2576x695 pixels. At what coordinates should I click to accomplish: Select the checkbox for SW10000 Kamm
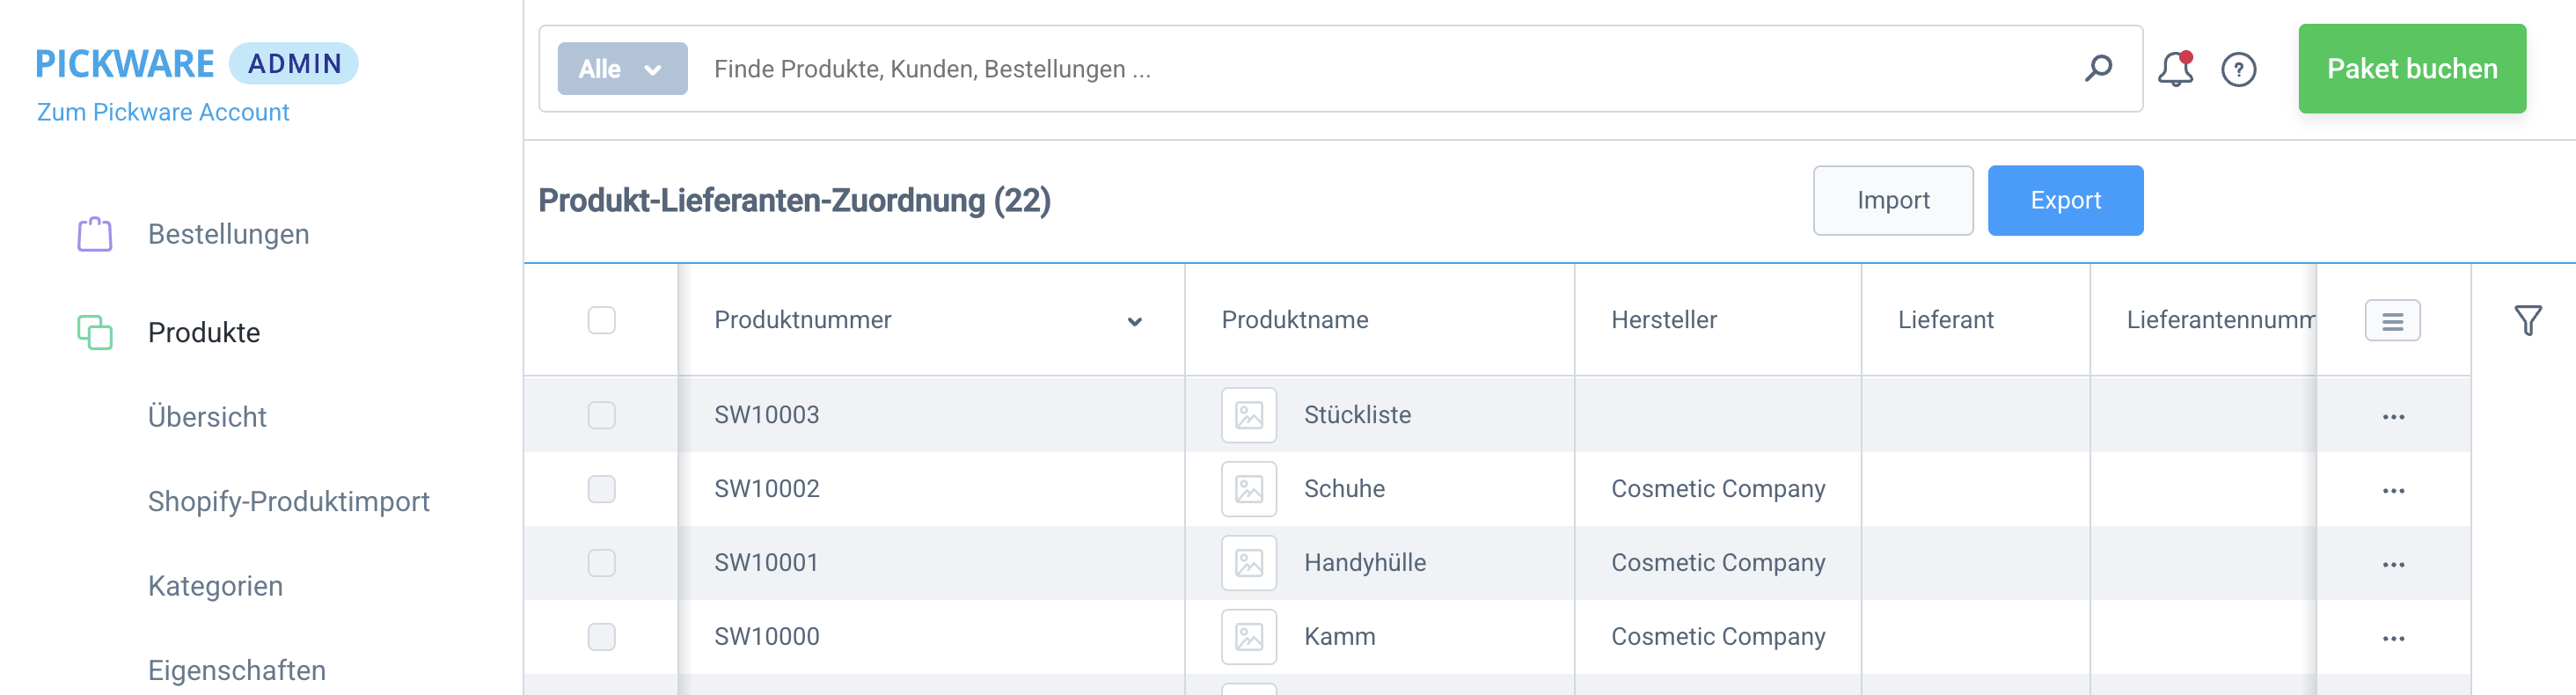(x=601, y=637)
